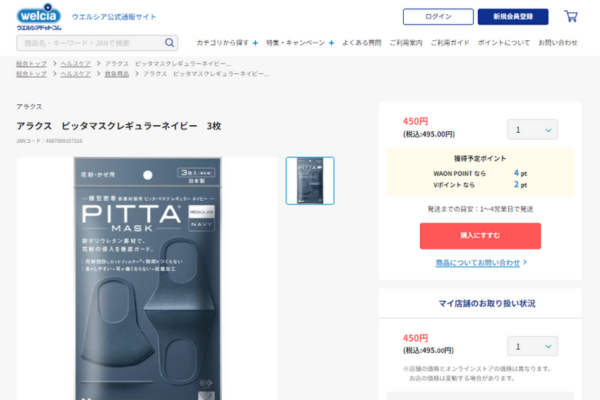Image resolution: width=600 pixels, height=400 pixels.
Task: Click the product title アラクス ピッタマスクレギュラーネイビー 3枚
Action: point(119,126)
